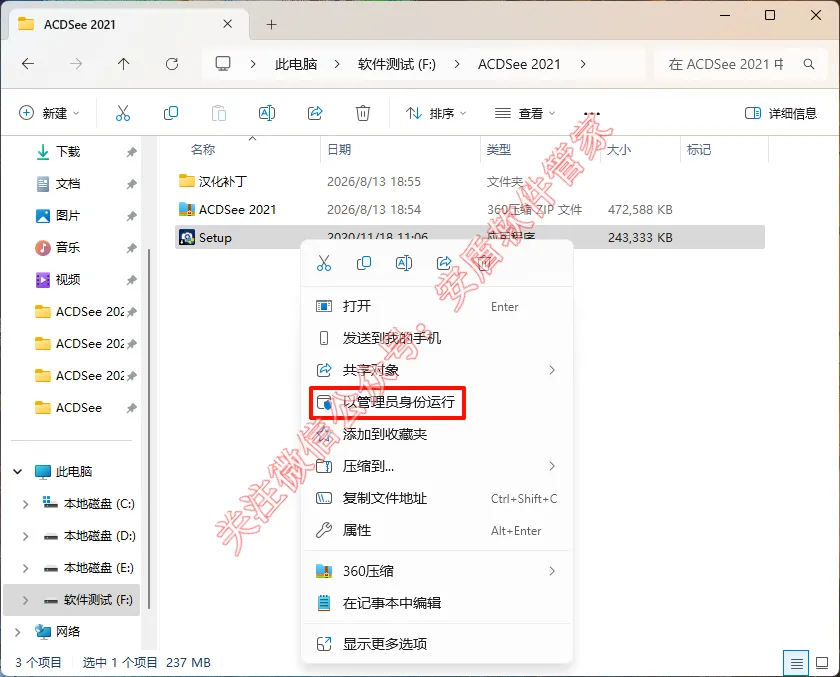Click the Copy icon in the context menu

364,263
